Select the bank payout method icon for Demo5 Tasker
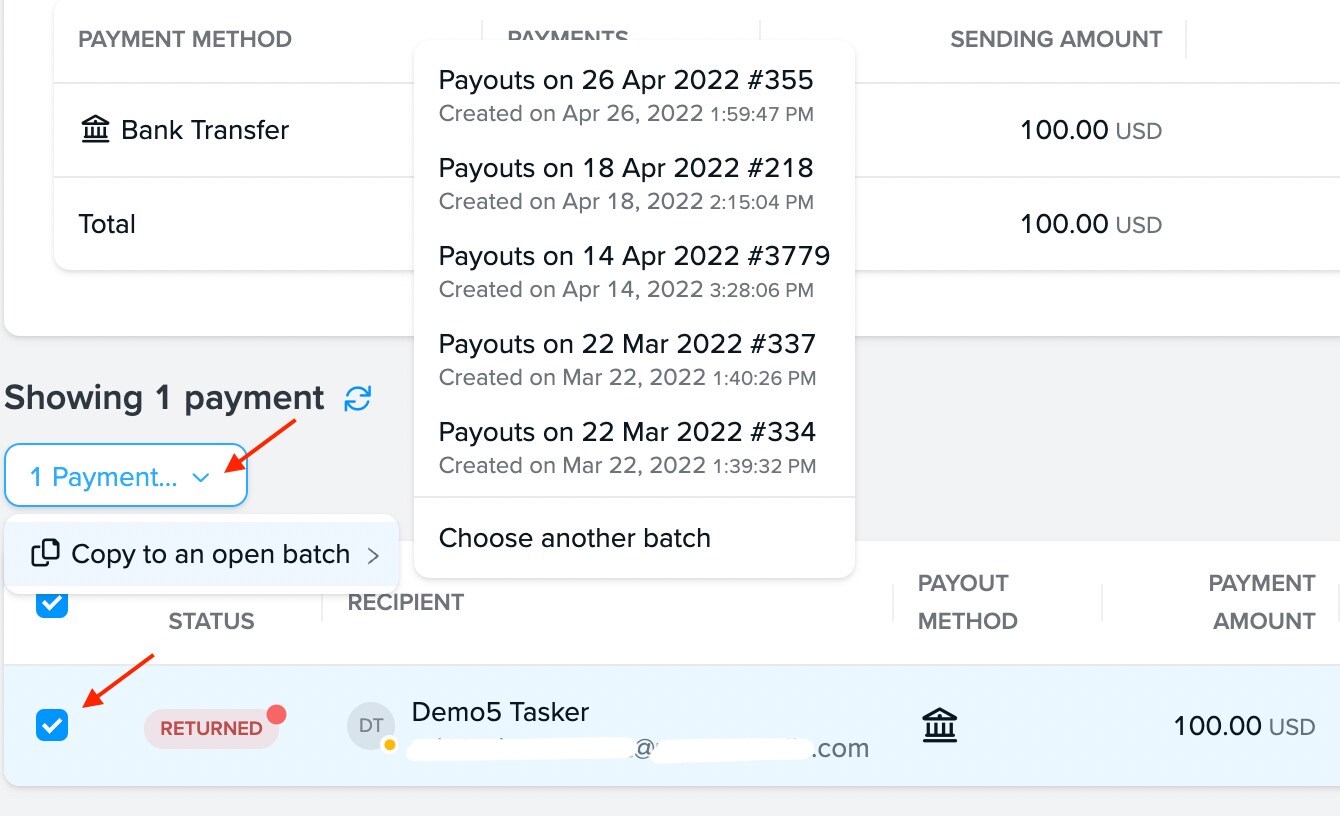 click(x=938, y=727)
